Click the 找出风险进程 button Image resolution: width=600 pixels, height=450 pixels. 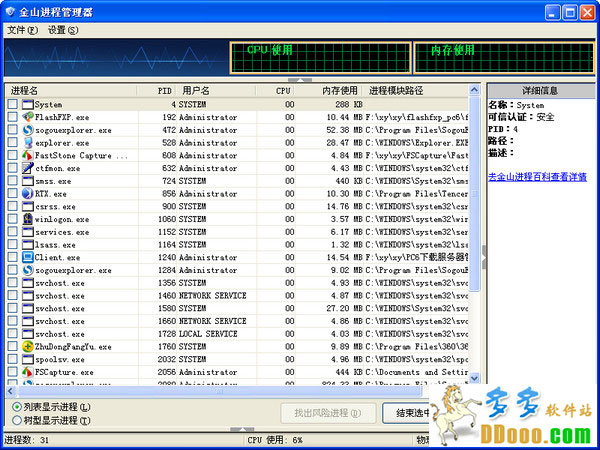[328, 413]
